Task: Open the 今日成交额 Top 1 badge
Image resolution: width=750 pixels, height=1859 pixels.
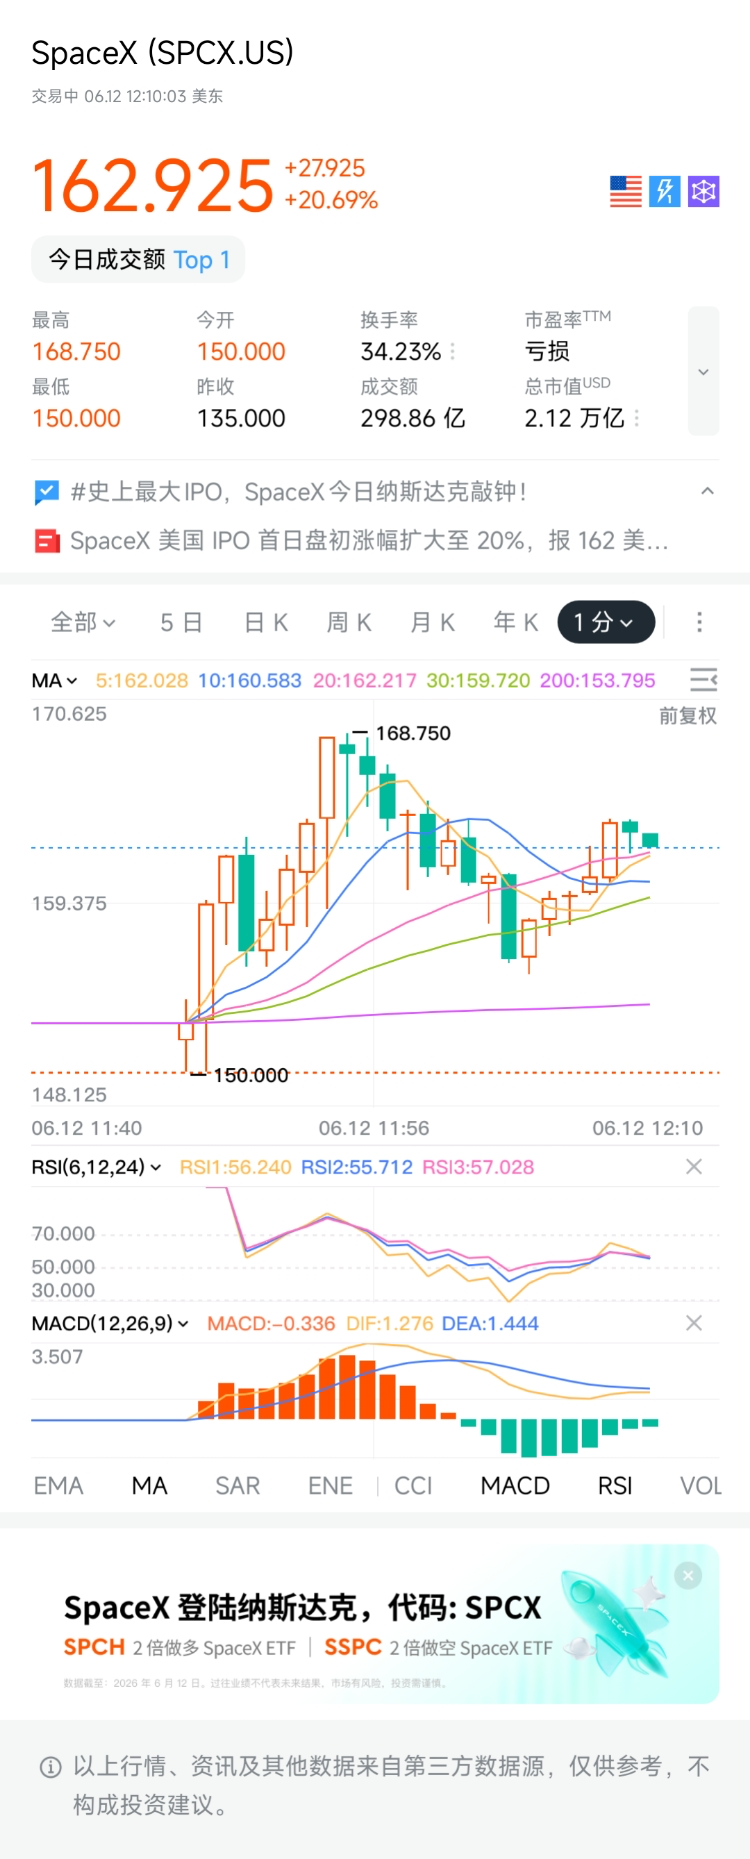Action: point(138,260)
